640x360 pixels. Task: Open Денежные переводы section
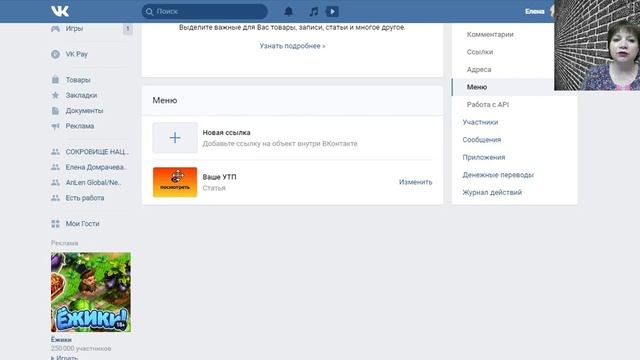click(498, 175)
